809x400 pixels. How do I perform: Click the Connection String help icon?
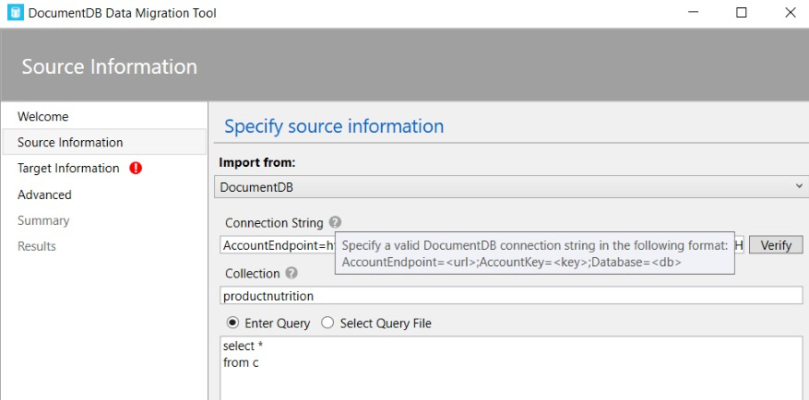335,222
